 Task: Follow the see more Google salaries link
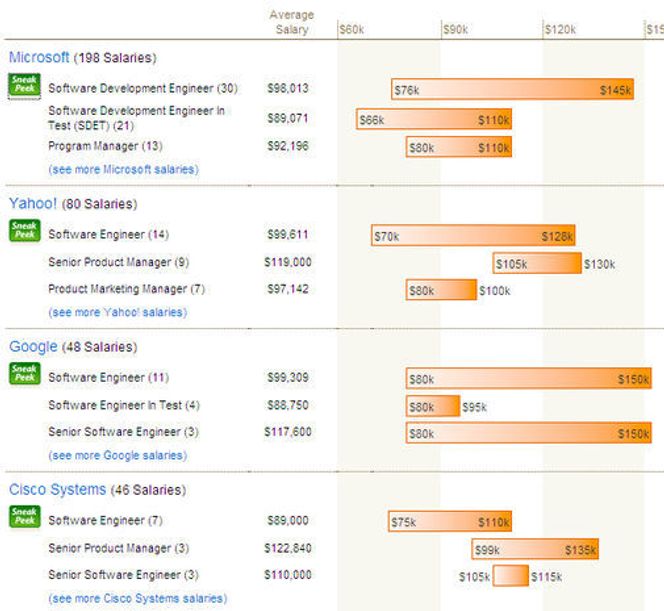point(118,456)
